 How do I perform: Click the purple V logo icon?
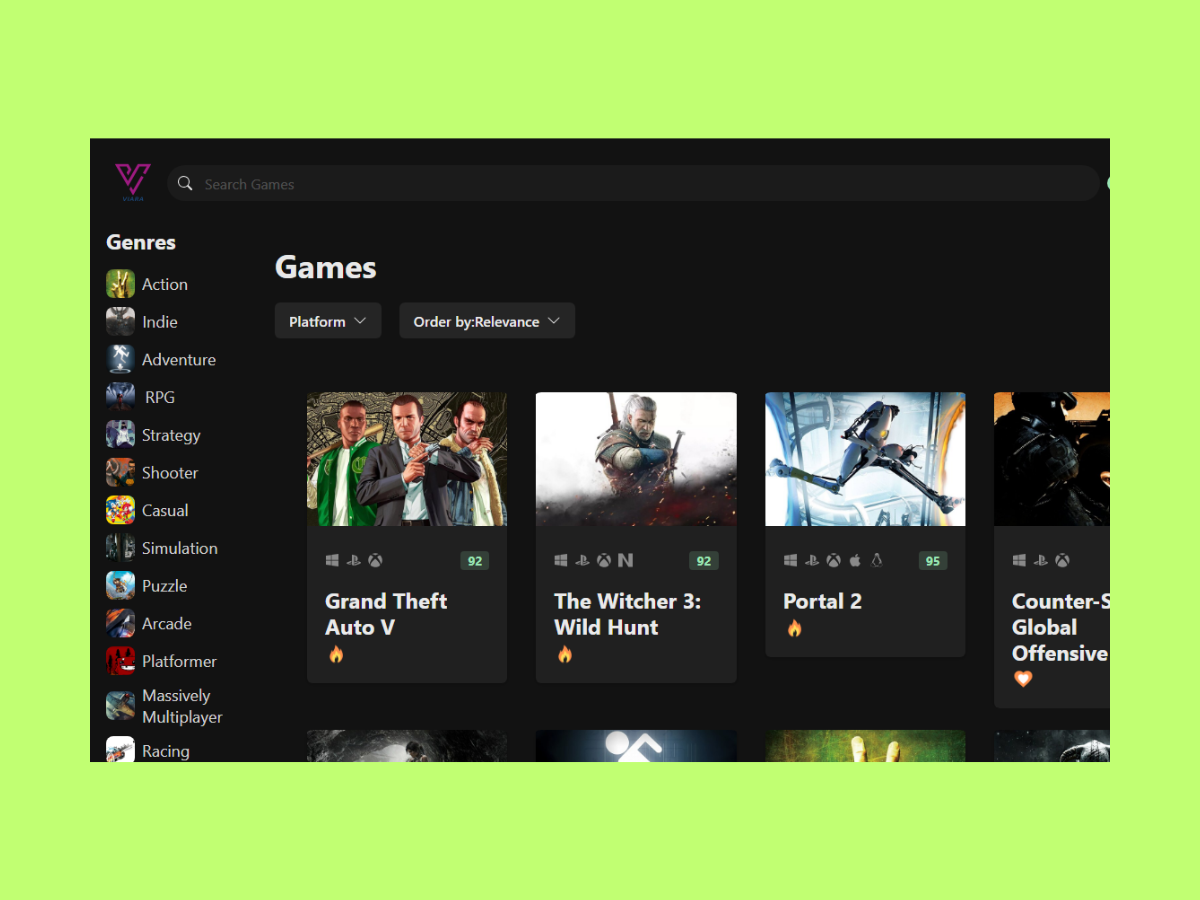click(x=132, y=182)
